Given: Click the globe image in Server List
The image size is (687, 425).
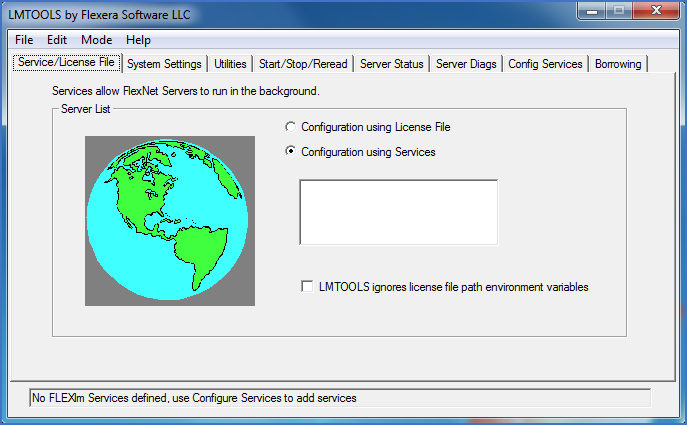Looking at the screenshot, I should coord(170,221).
